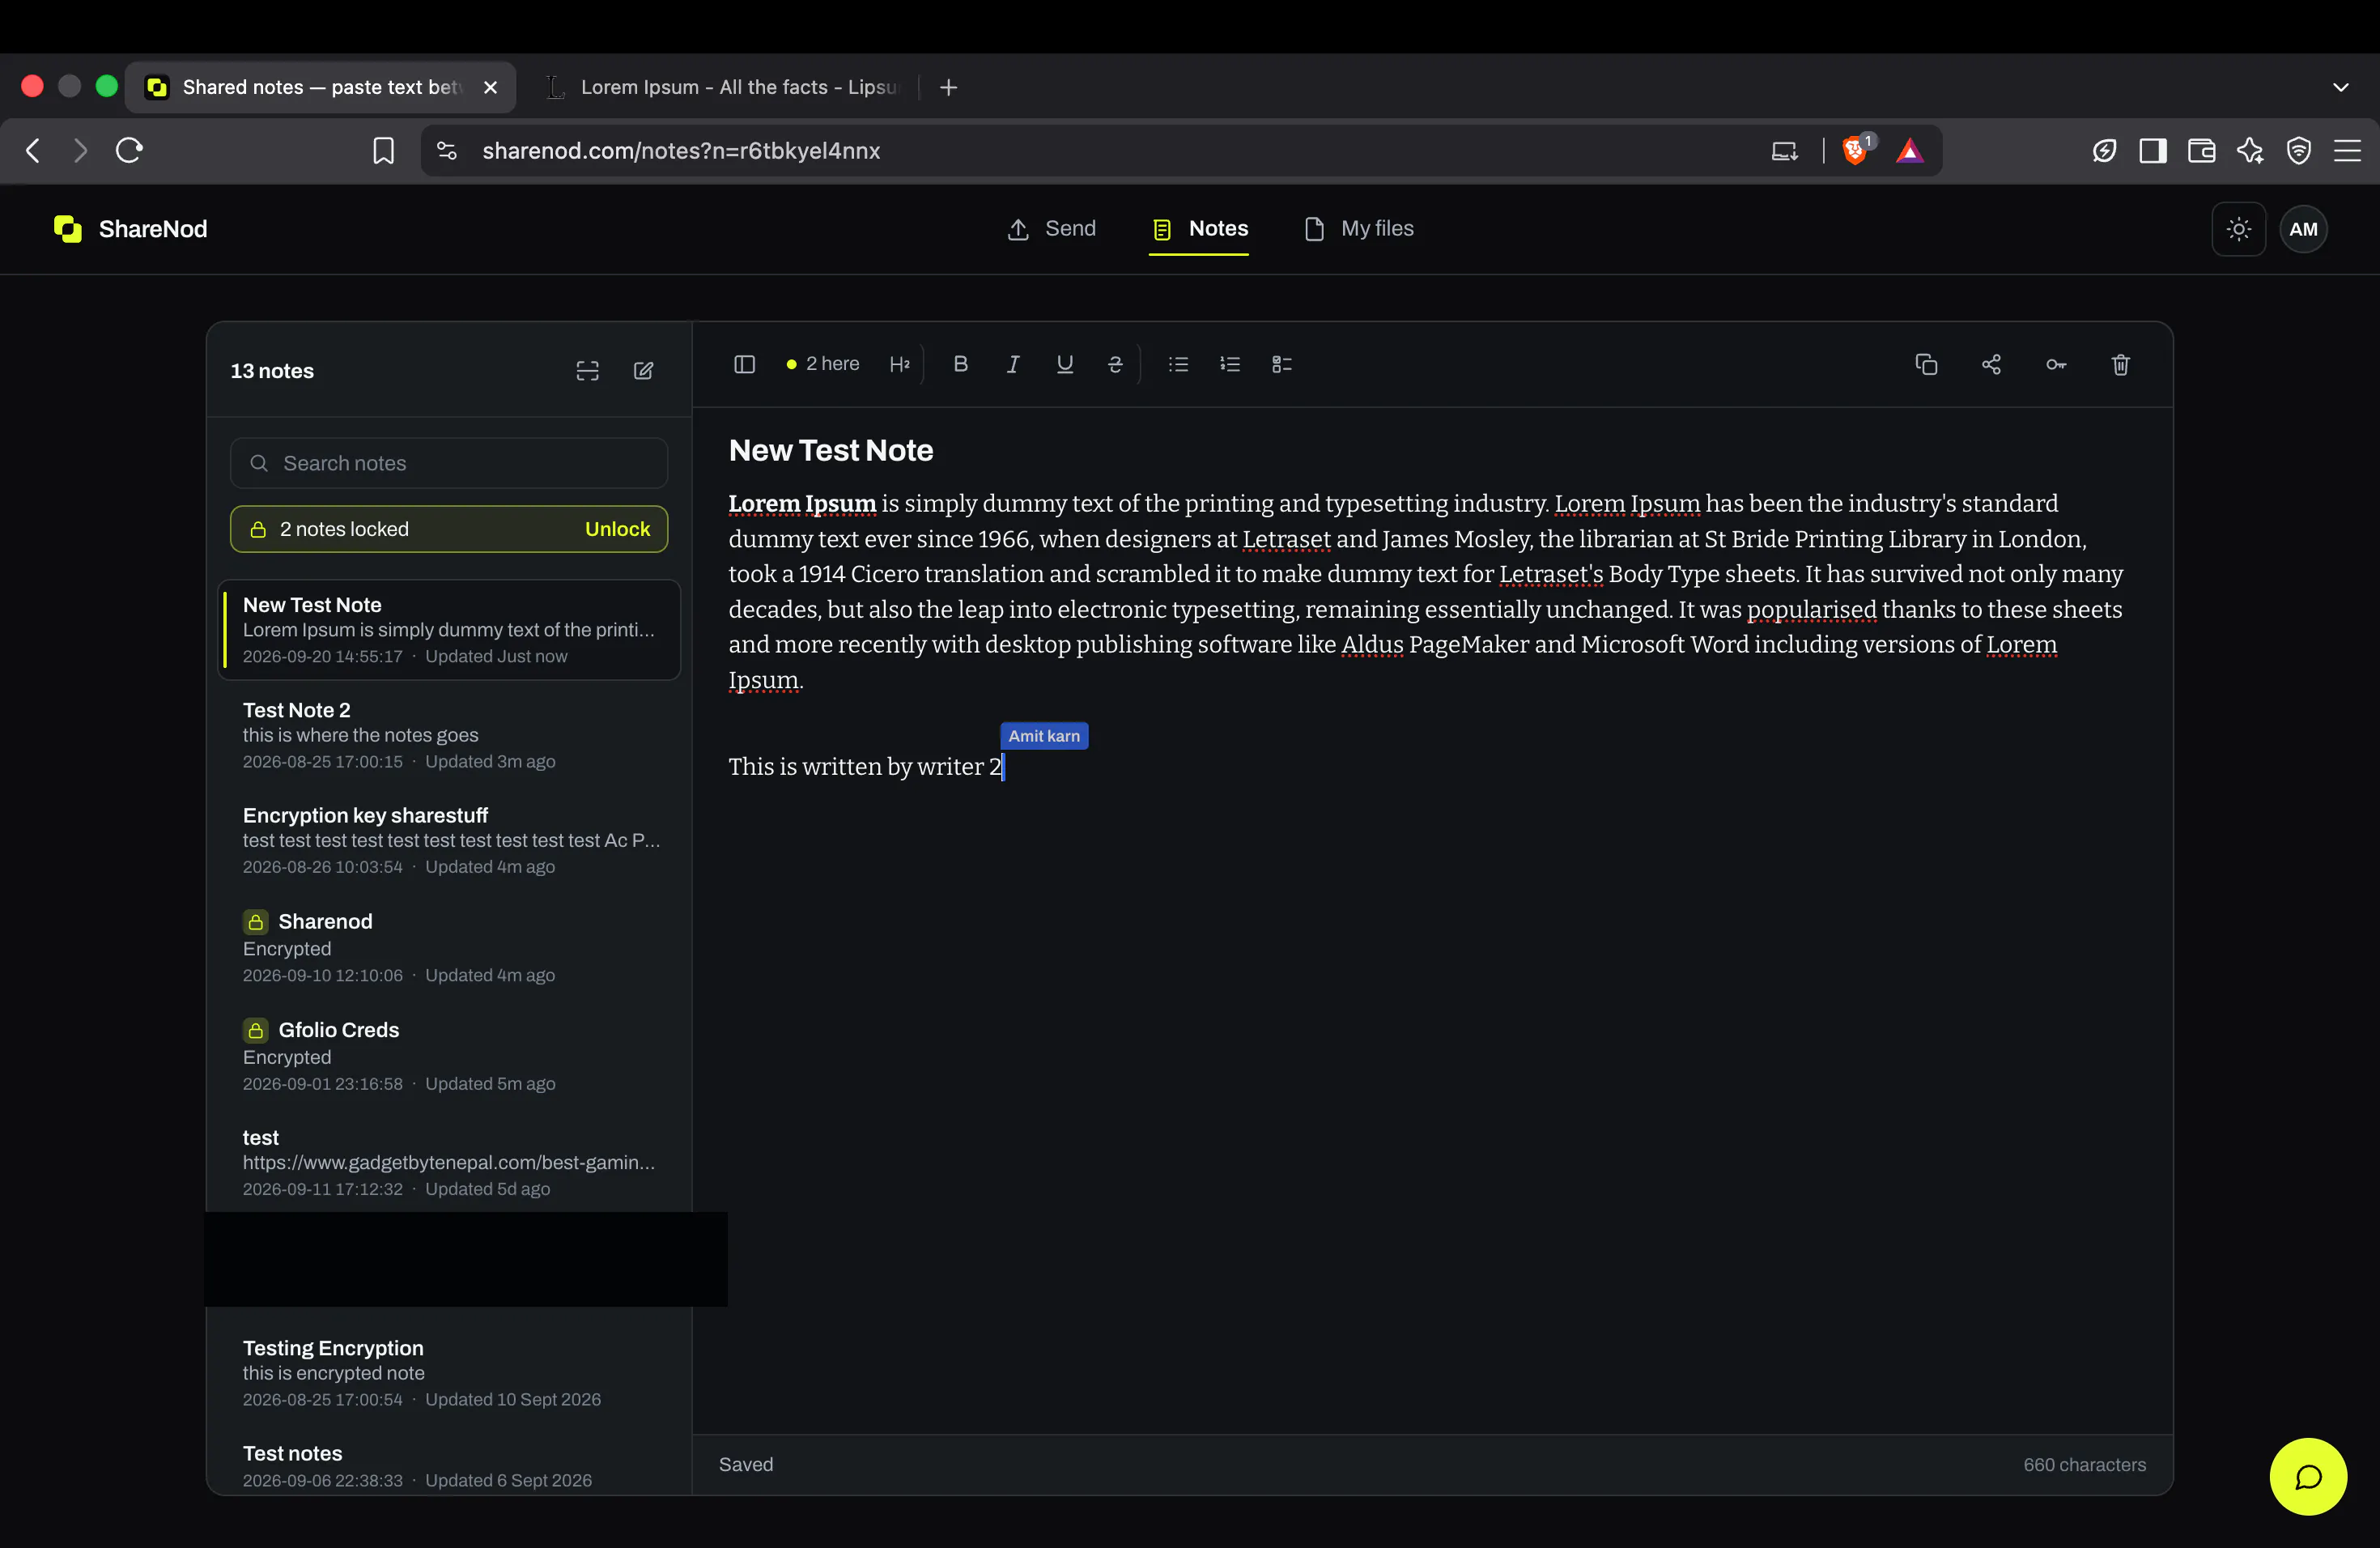
Task: Click the install app icon in address bar
Action: pyautogui.click(x=1784, y=151)
